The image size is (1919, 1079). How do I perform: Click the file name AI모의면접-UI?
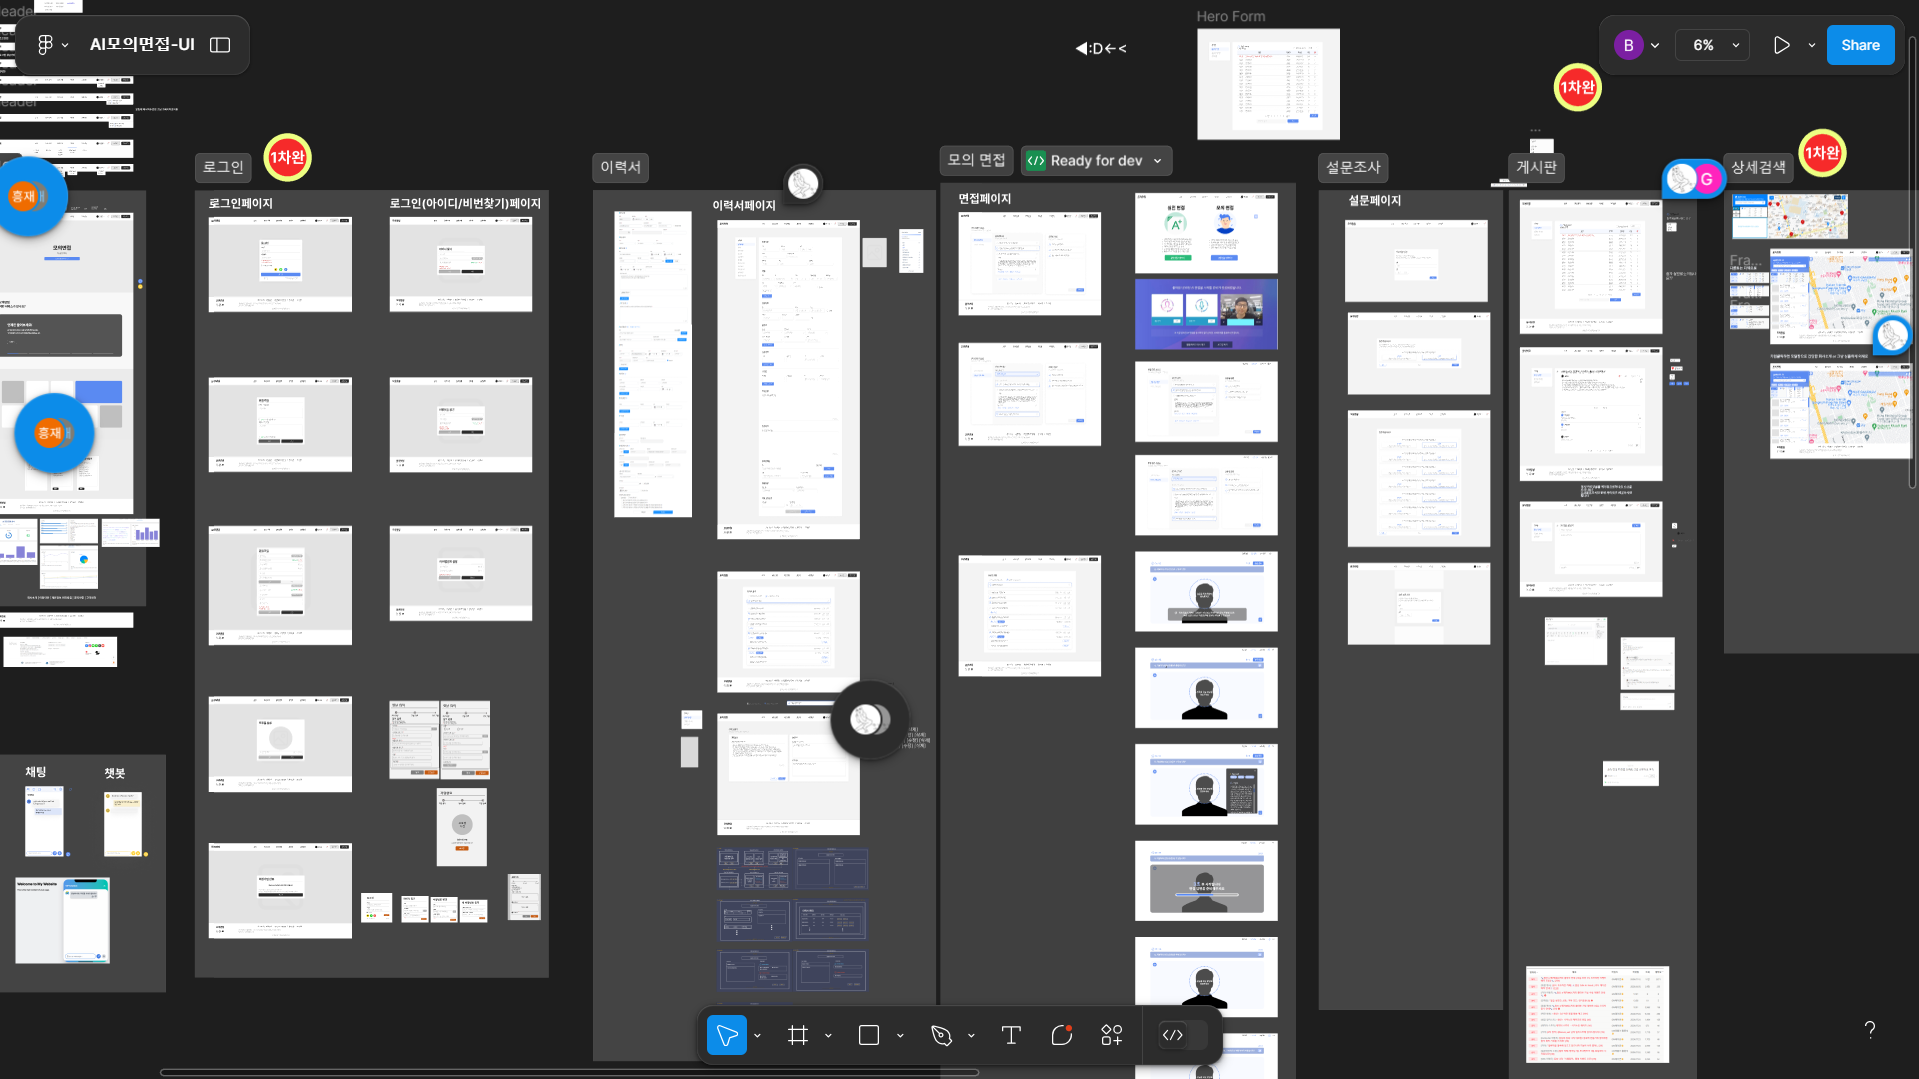(x=142, y=45)
